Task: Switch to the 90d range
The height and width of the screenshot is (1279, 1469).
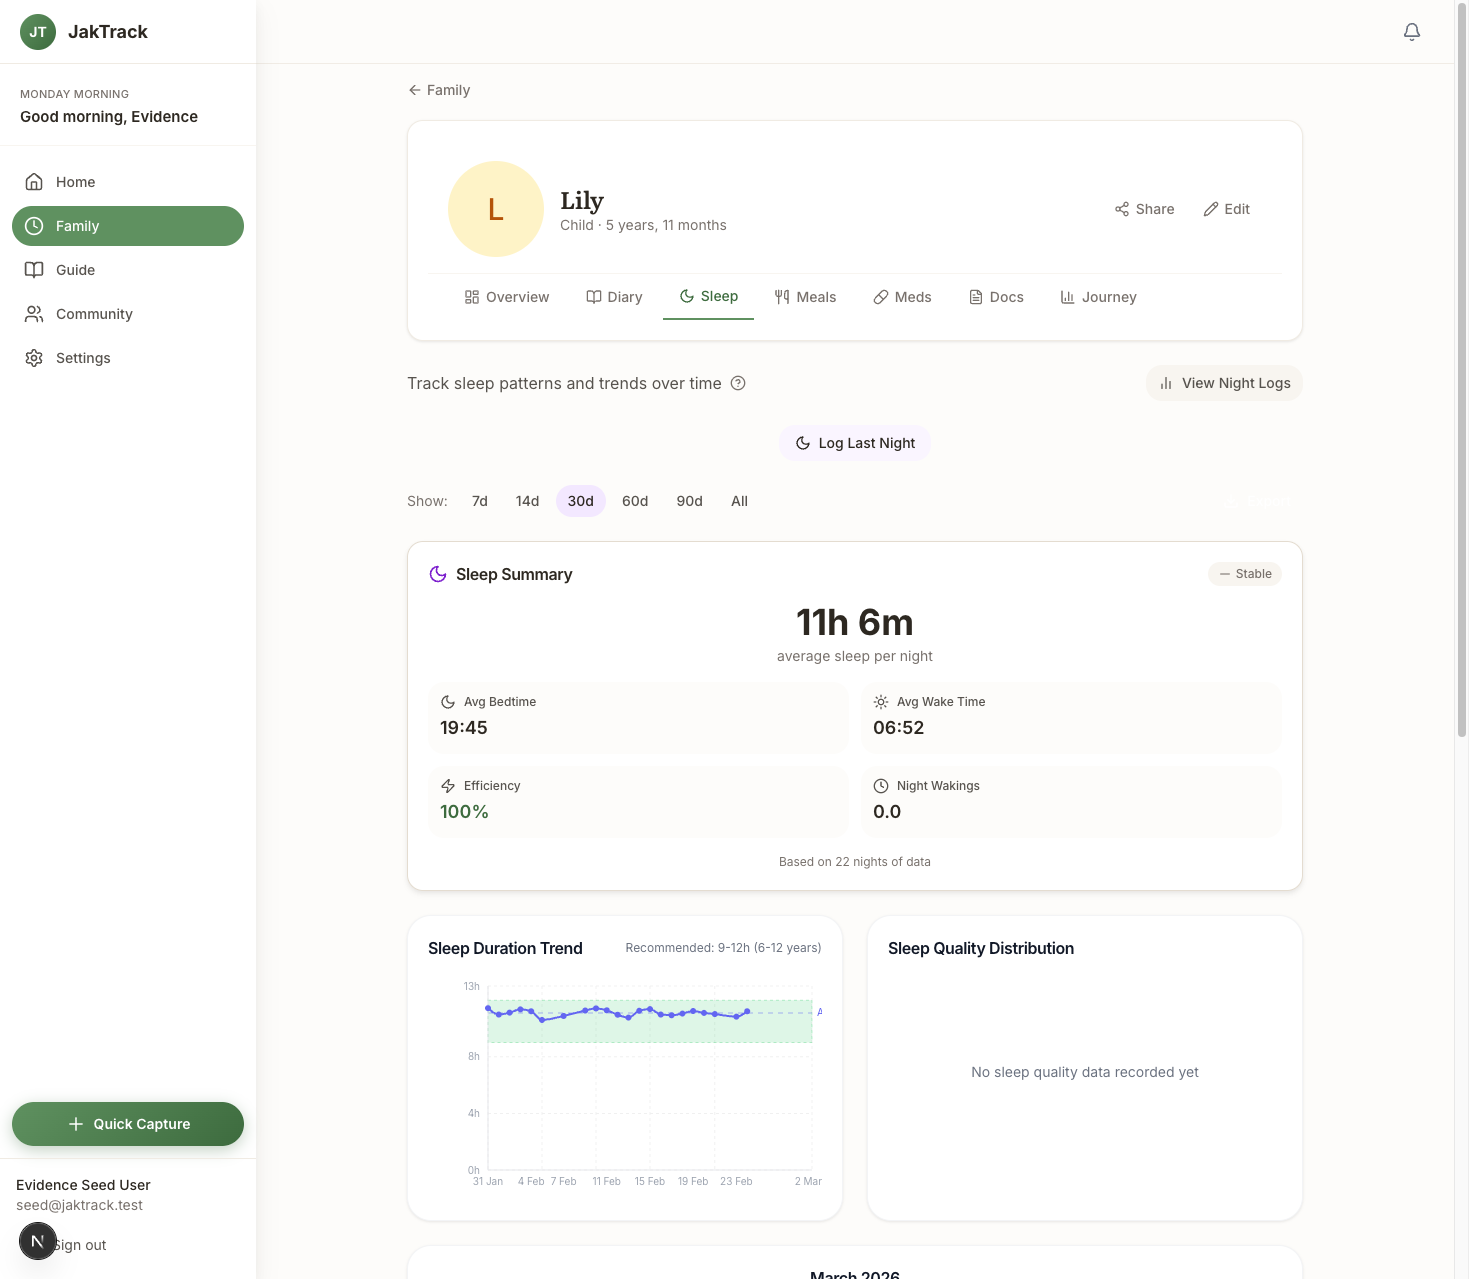Action: click(689, 501)
